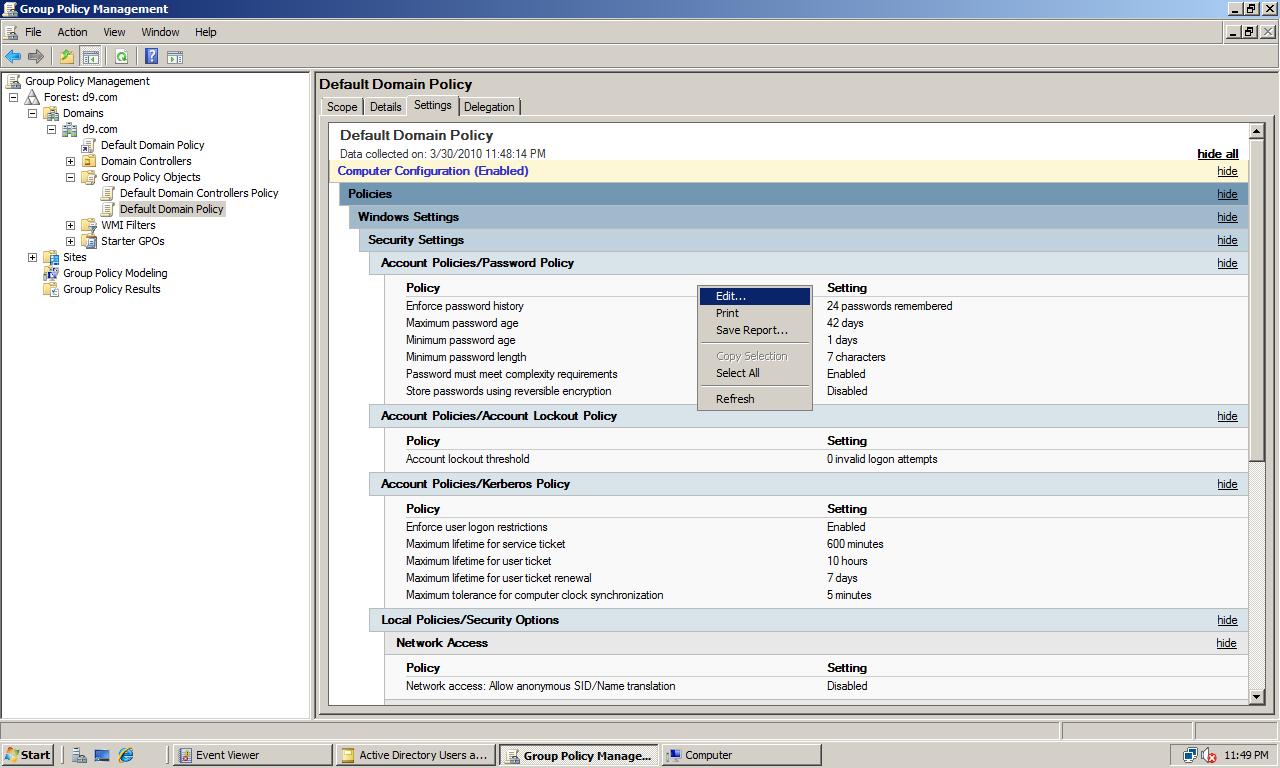This screenshot has height=768, width=1280.
Task: Click the Forest: d9.com triangle icon
Action: pos(32,97)
